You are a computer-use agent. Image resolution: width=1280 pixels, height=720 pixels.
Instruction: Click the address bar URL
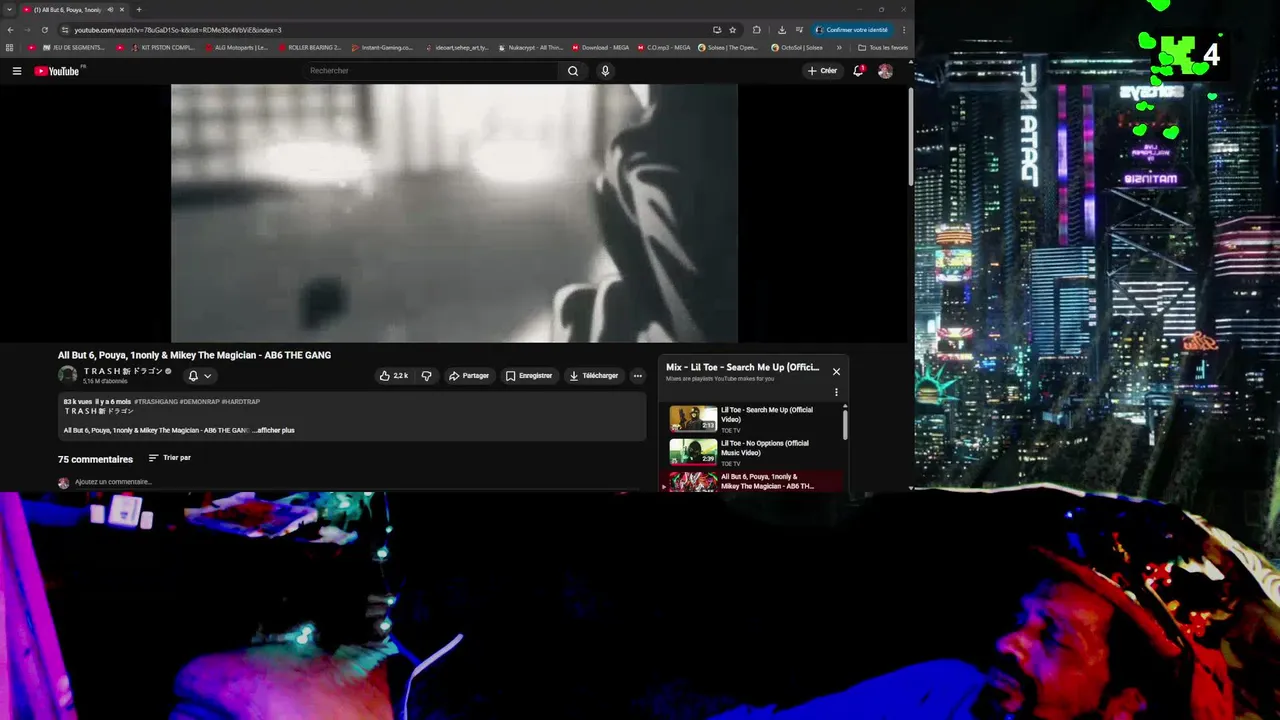(x=178, y=30)
